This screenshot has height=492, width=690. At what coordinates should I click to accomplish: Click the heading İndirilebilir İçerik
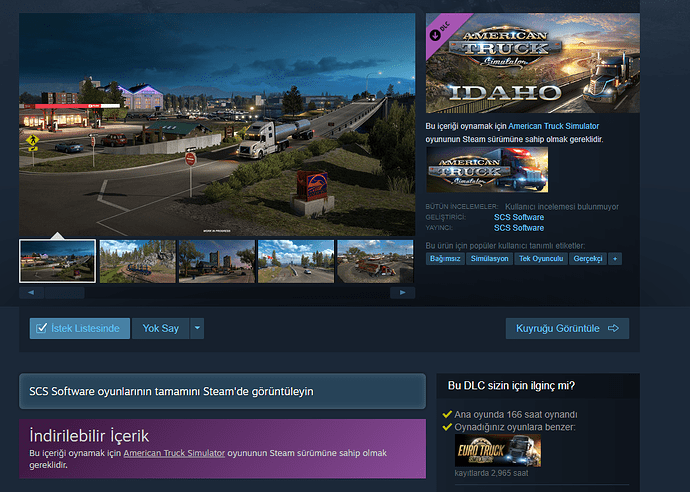[89, 436]
